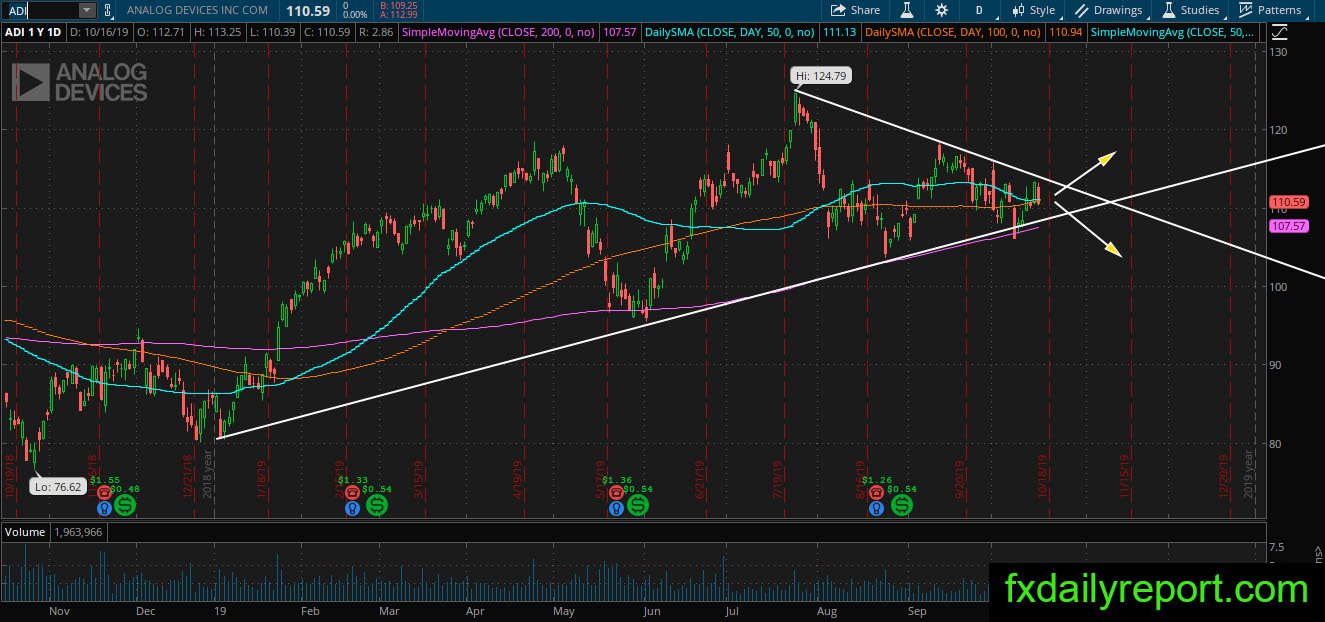Click the blue lightbulb icon near $1.26
1325x622 pixels.
coord(877,508)
